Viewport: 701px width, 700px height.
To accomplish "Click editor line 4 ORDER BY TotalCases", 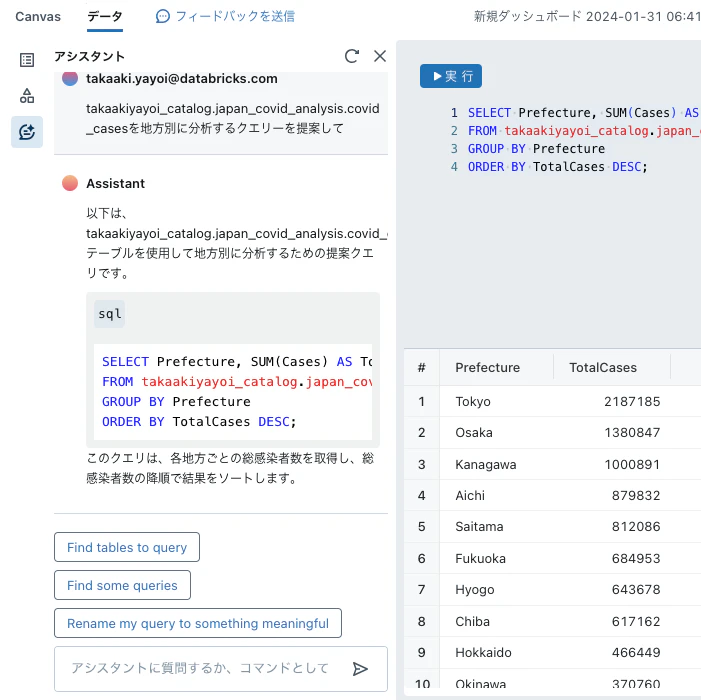I will point(557,167).
